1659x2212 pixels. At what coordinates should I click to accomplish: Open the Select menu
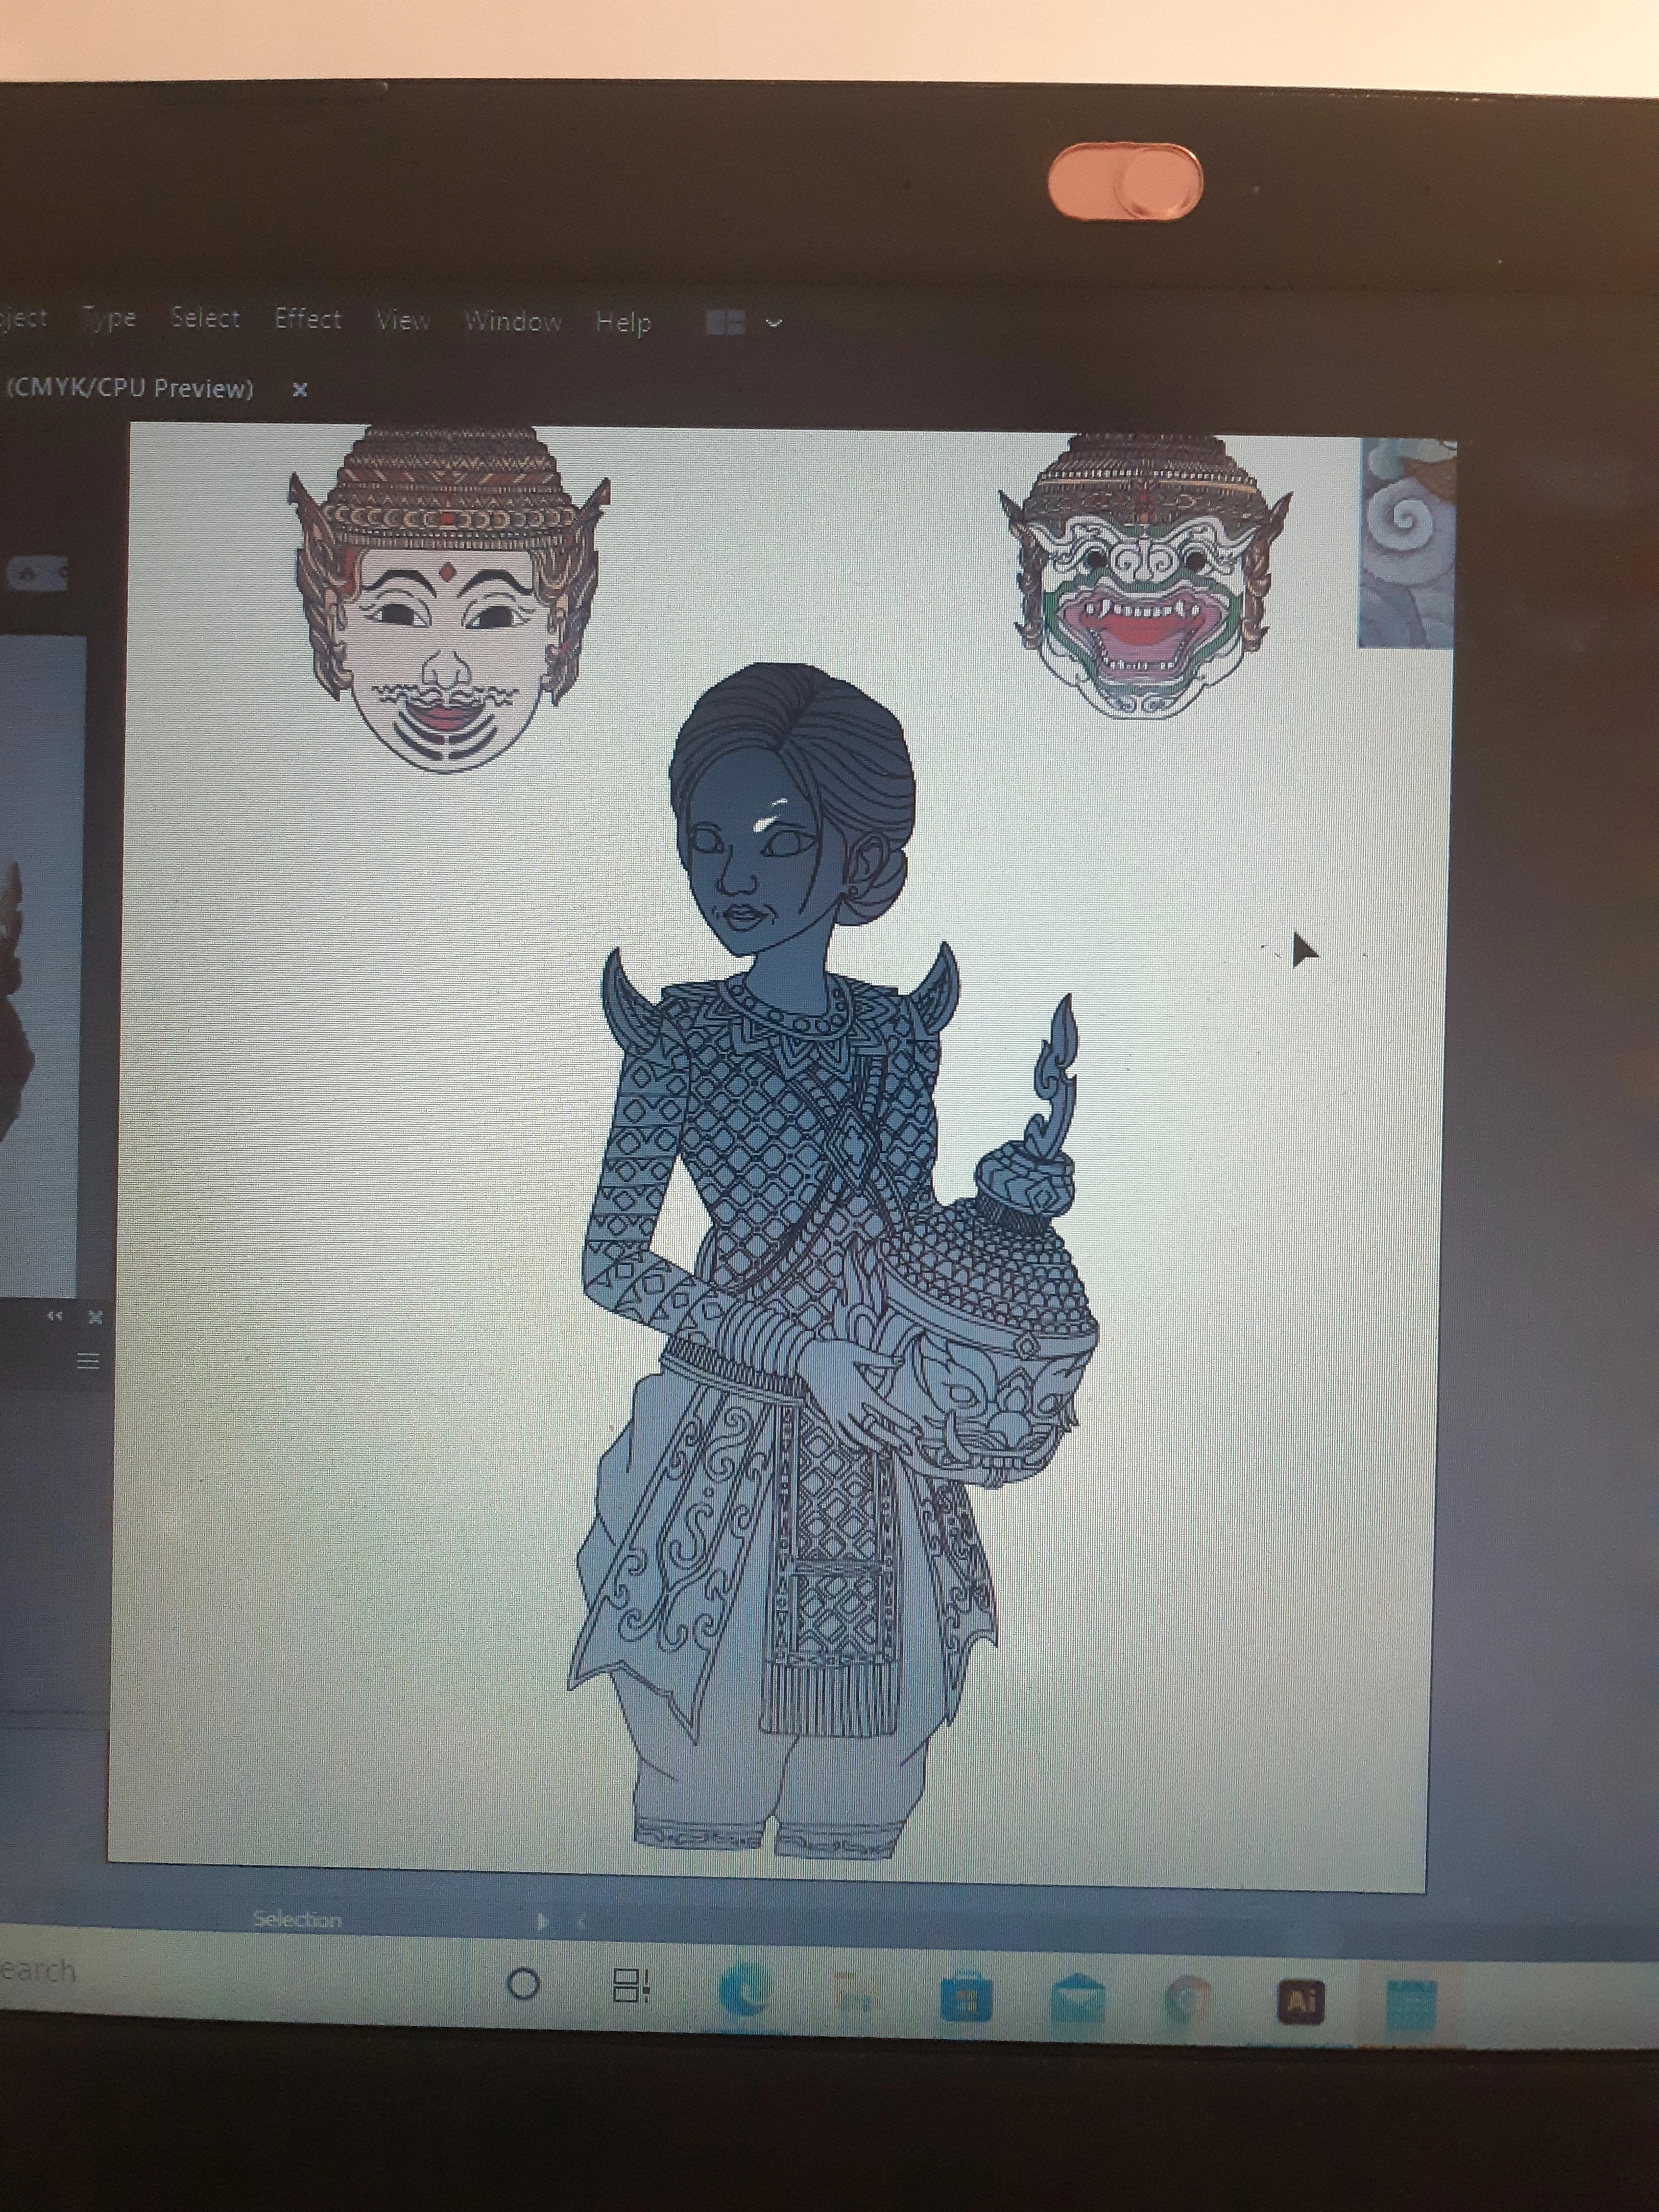click(205, 318)
